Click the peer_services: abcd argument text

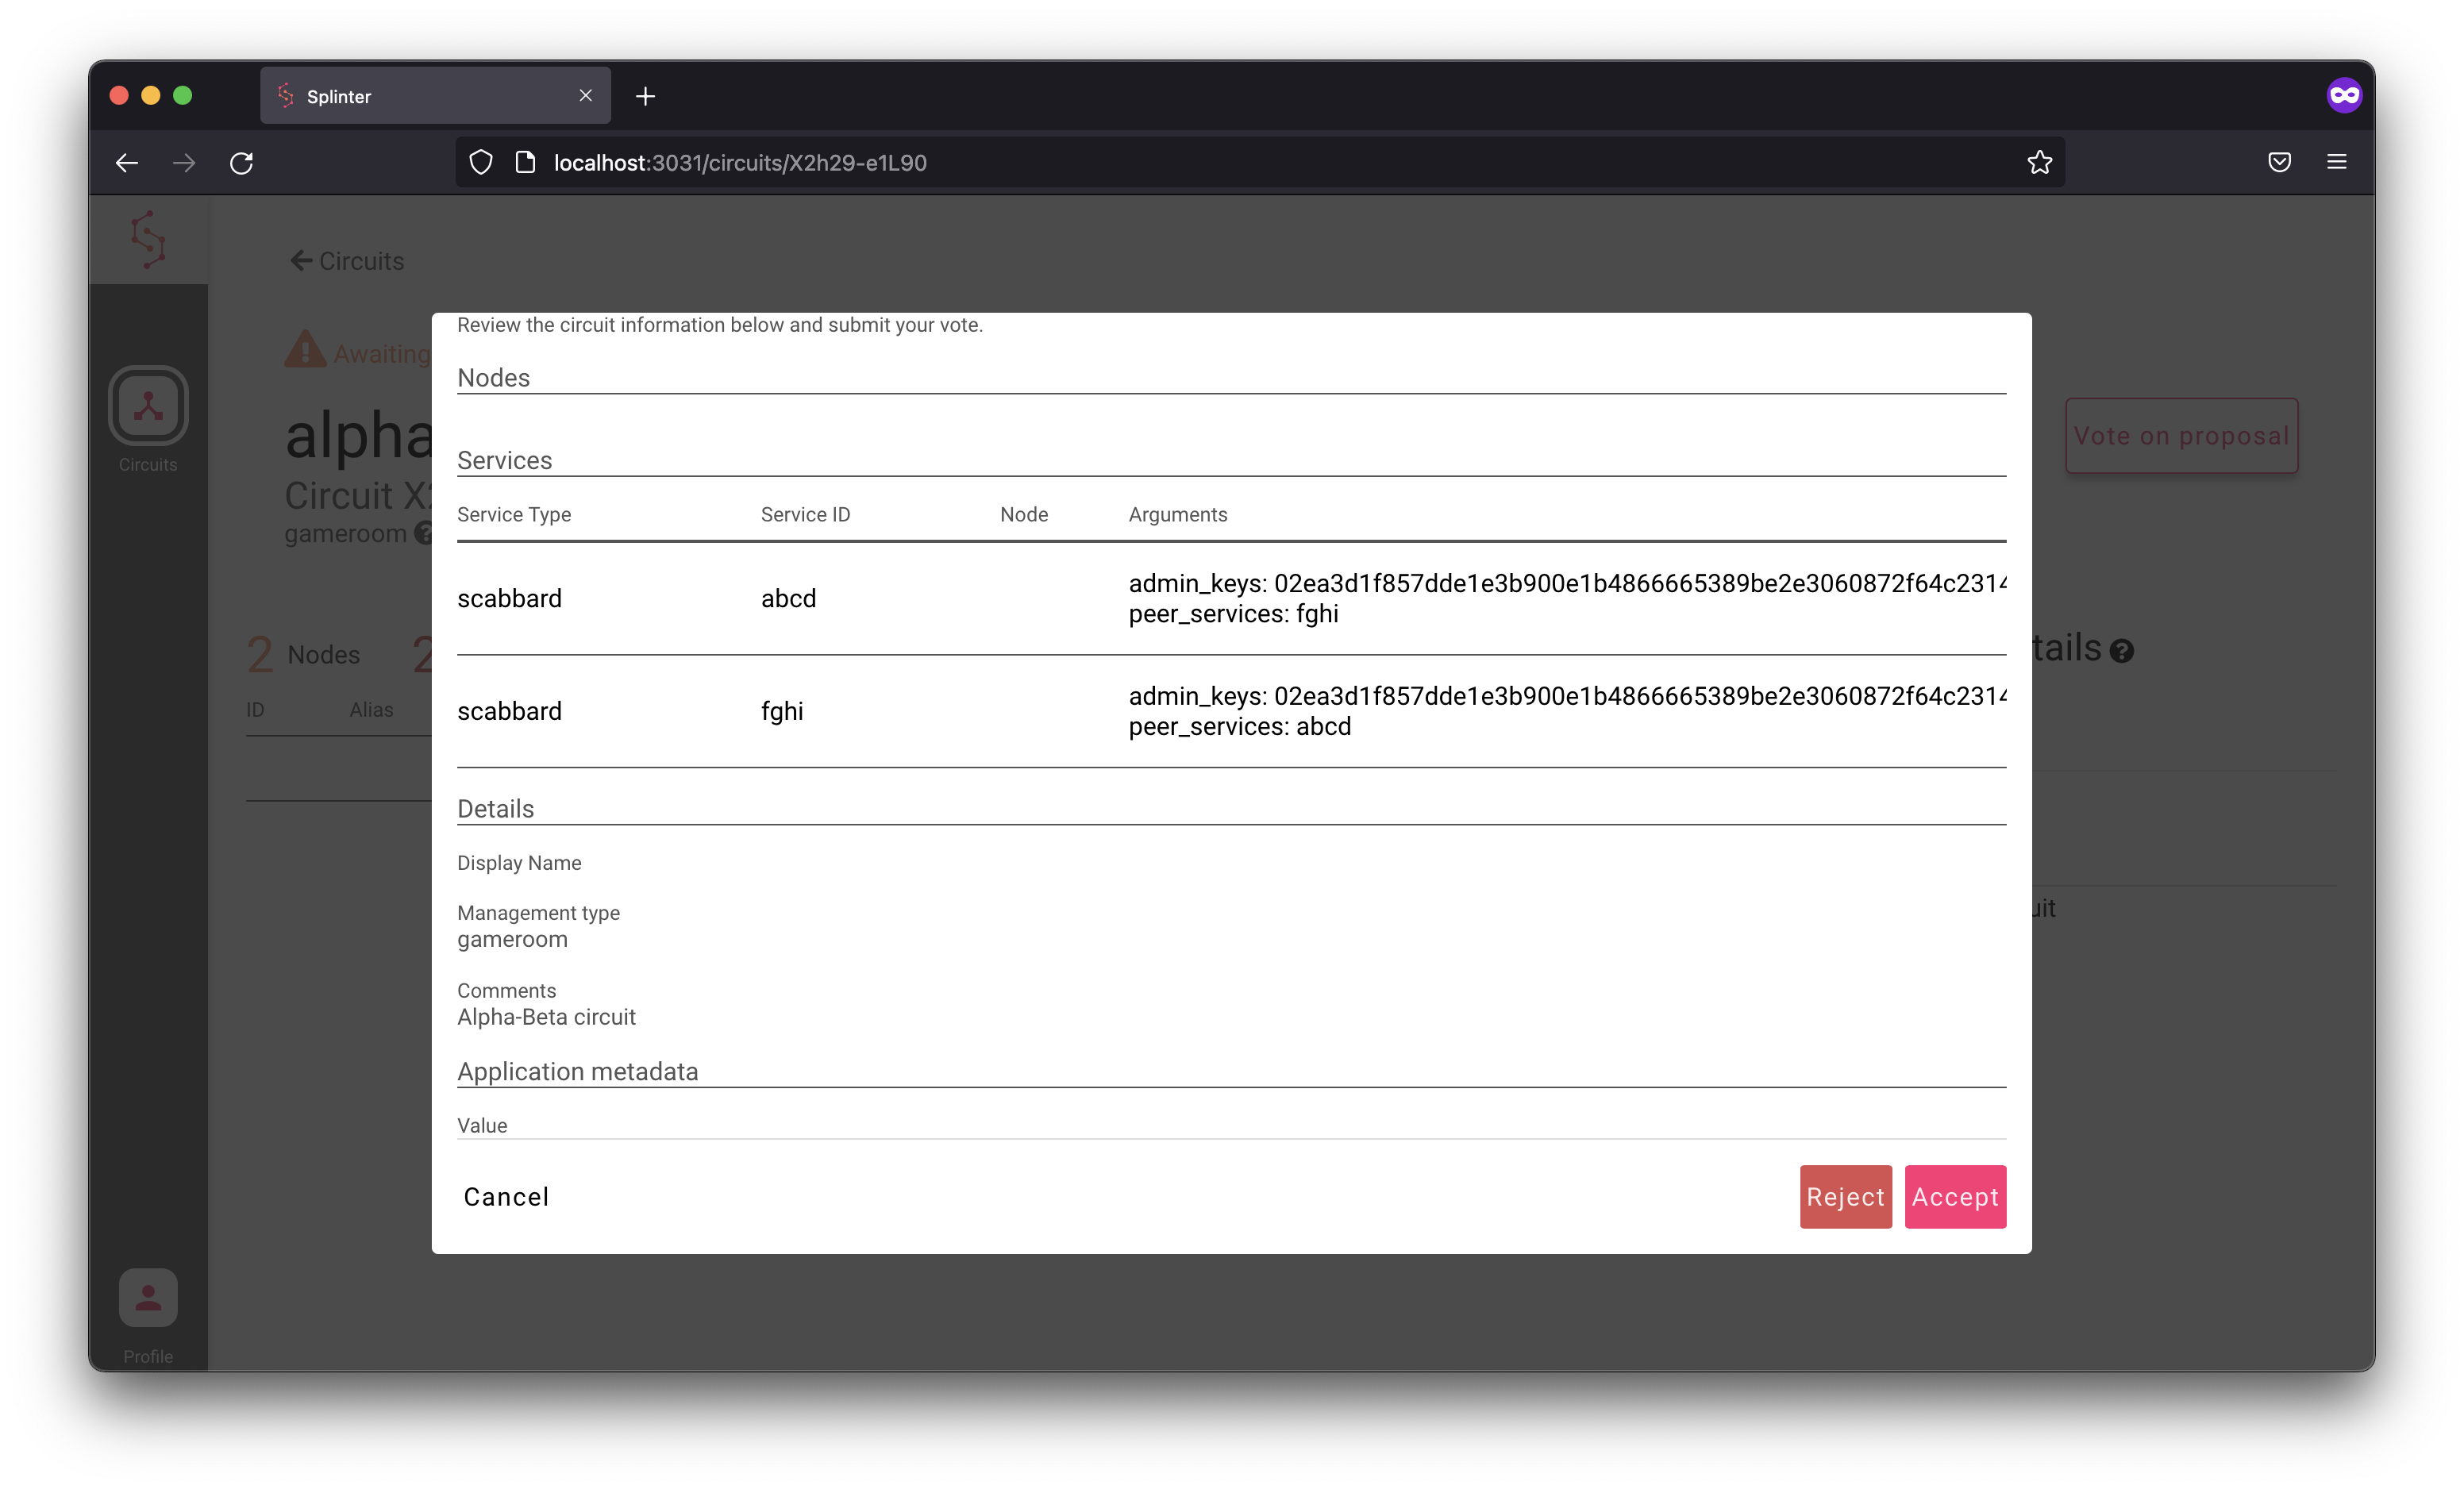pyautogui.click(x=1239, y=726)
